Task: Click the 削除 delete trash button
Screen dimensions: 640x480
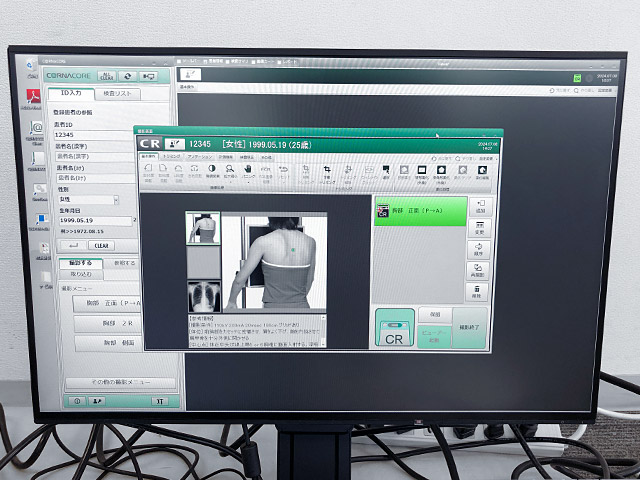Action: (x=476, y=292)
